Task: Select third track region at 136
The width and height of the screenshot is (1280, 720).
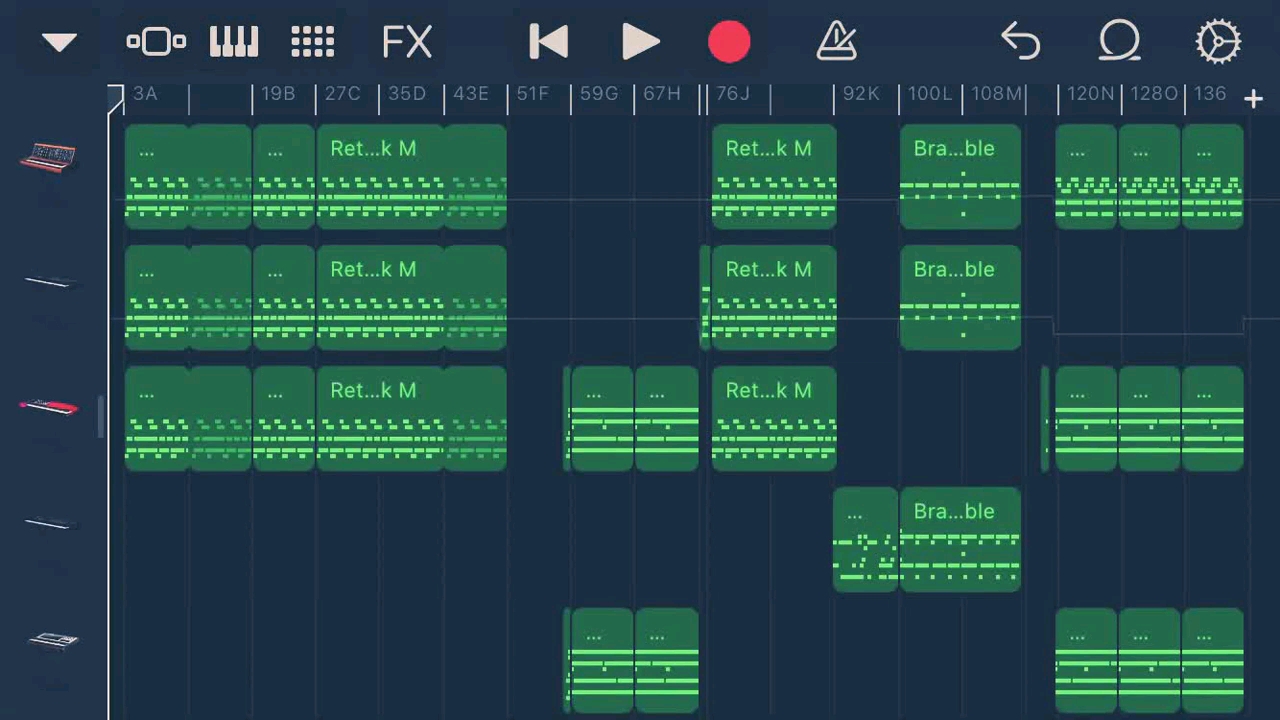Action: (1213, 419)
